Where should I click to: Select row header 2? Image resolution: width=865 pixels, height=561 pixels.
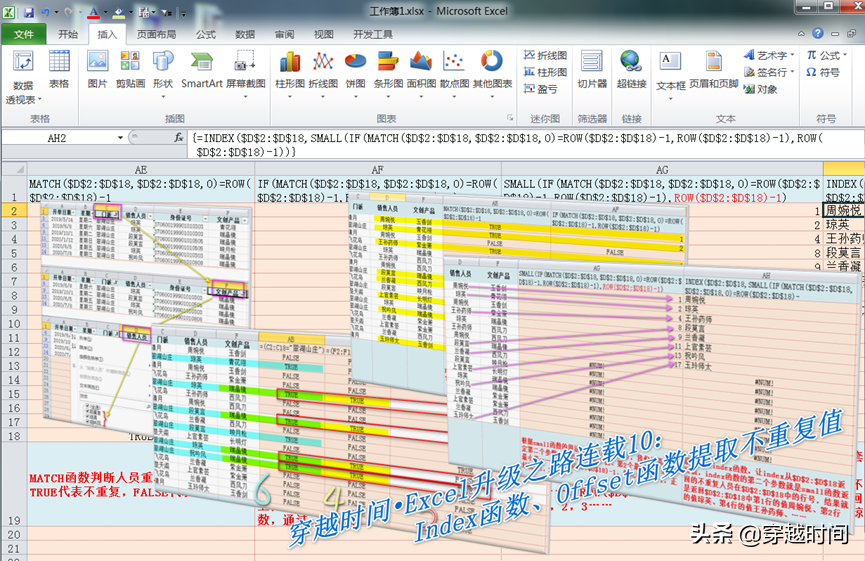(14, 211)
